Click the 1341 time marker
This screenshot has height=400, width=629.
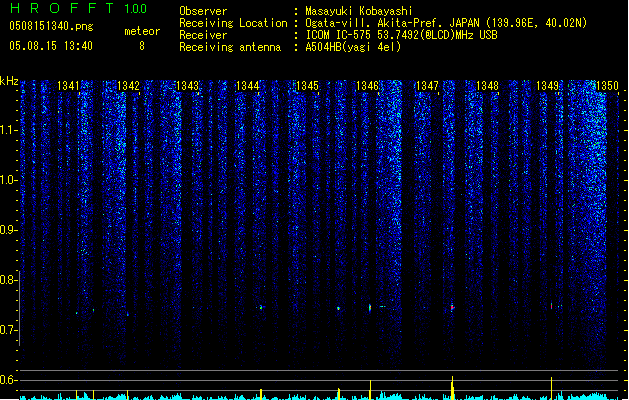click(x=69, y=86)
